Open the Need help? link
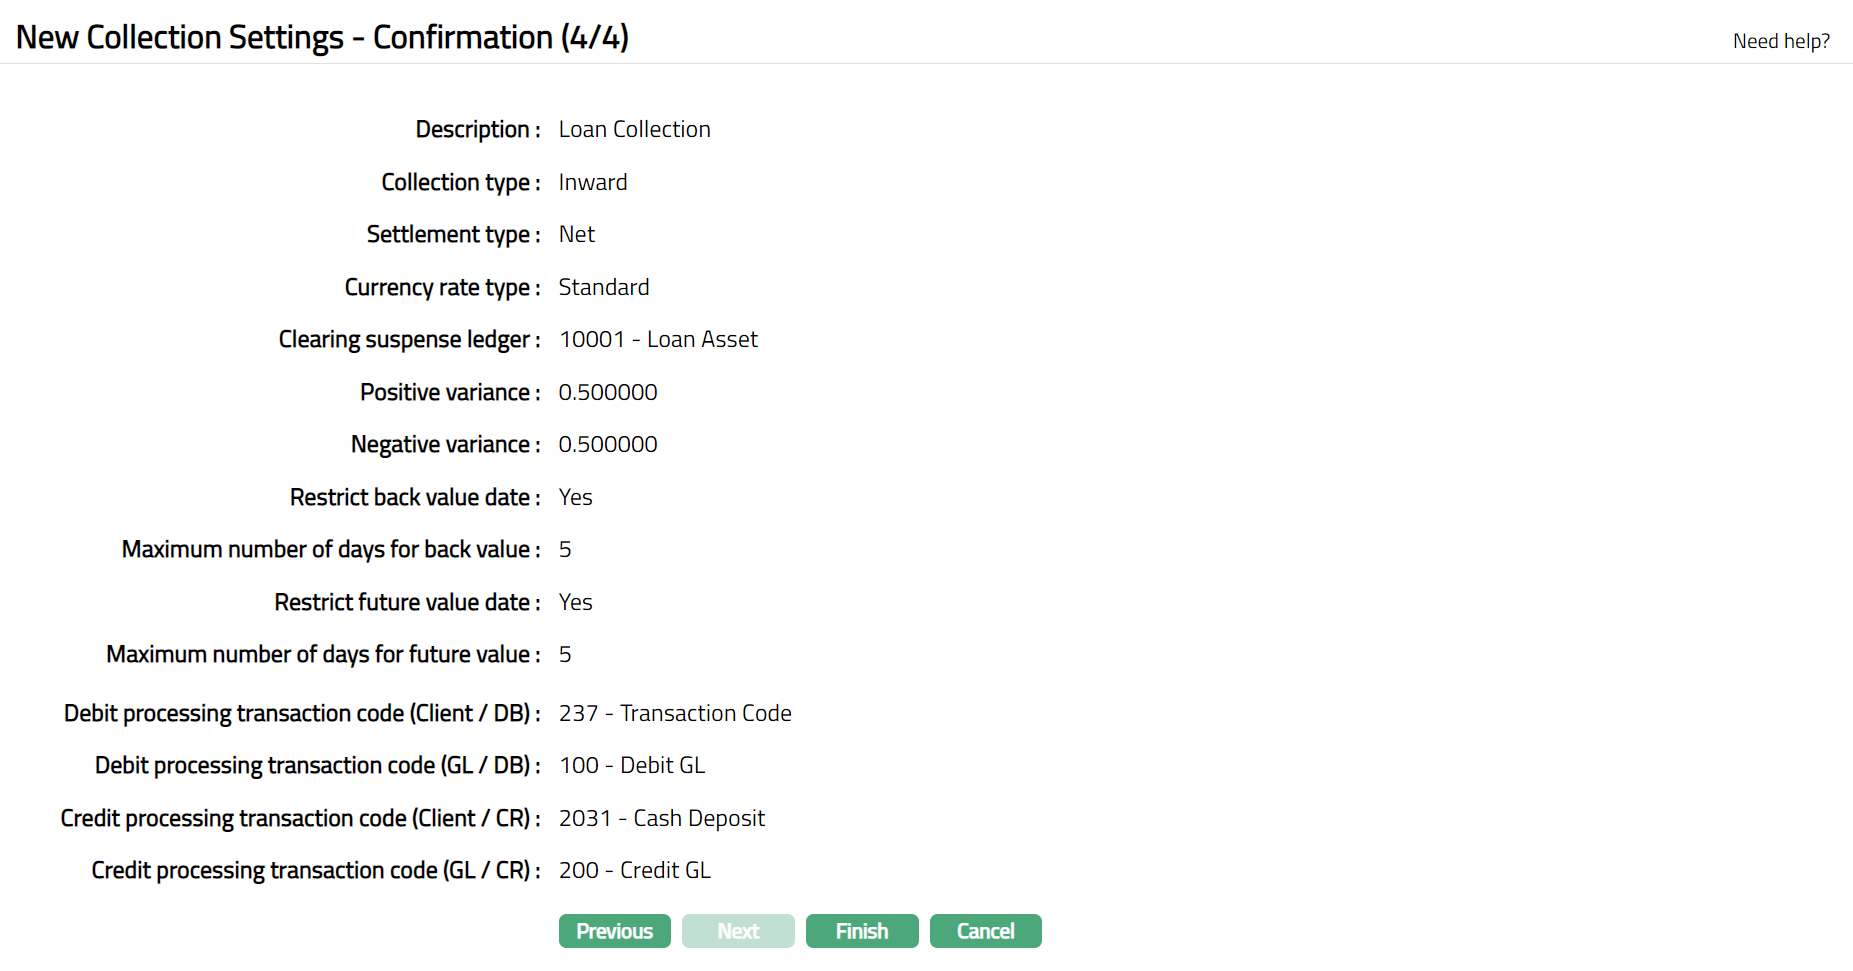 pyautogui.click(x=1780, y=41)
